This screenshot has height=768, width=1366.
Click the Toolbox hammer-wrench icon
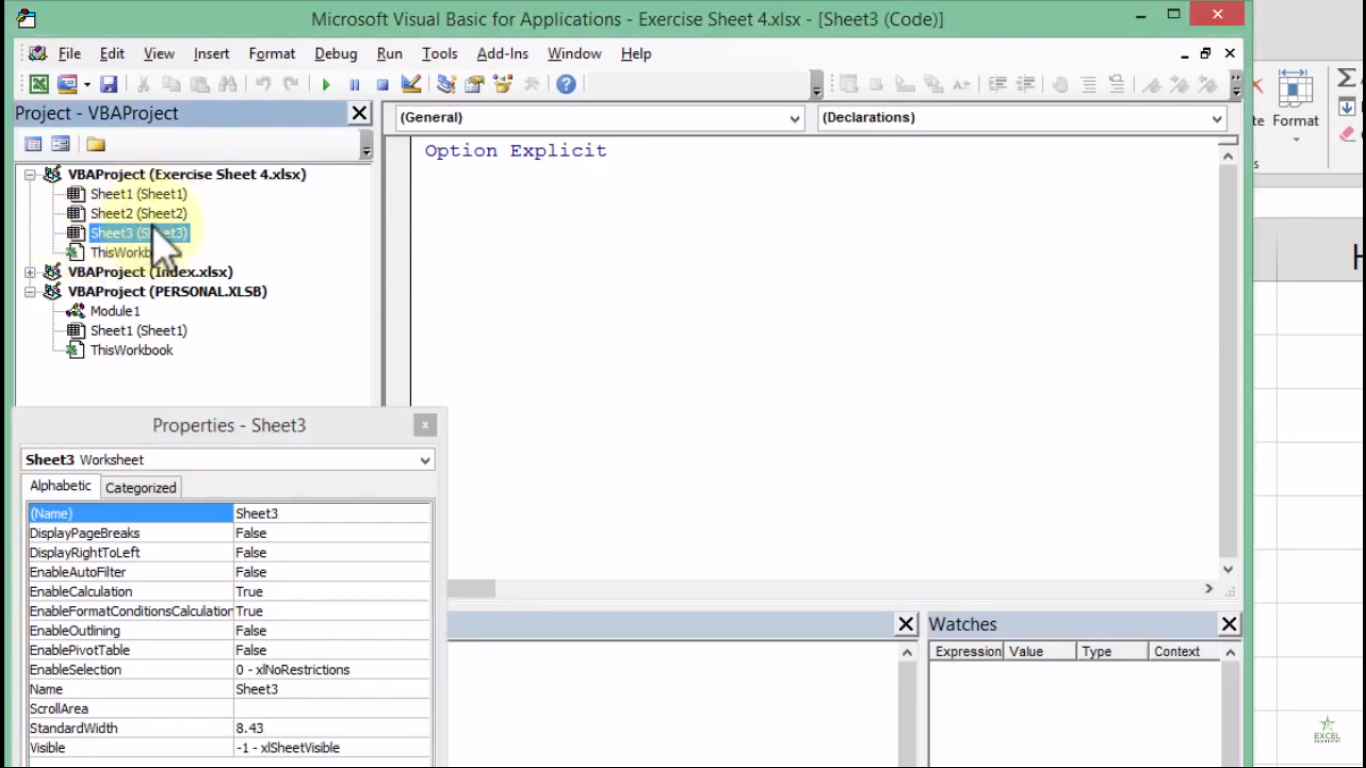[531, 84]
